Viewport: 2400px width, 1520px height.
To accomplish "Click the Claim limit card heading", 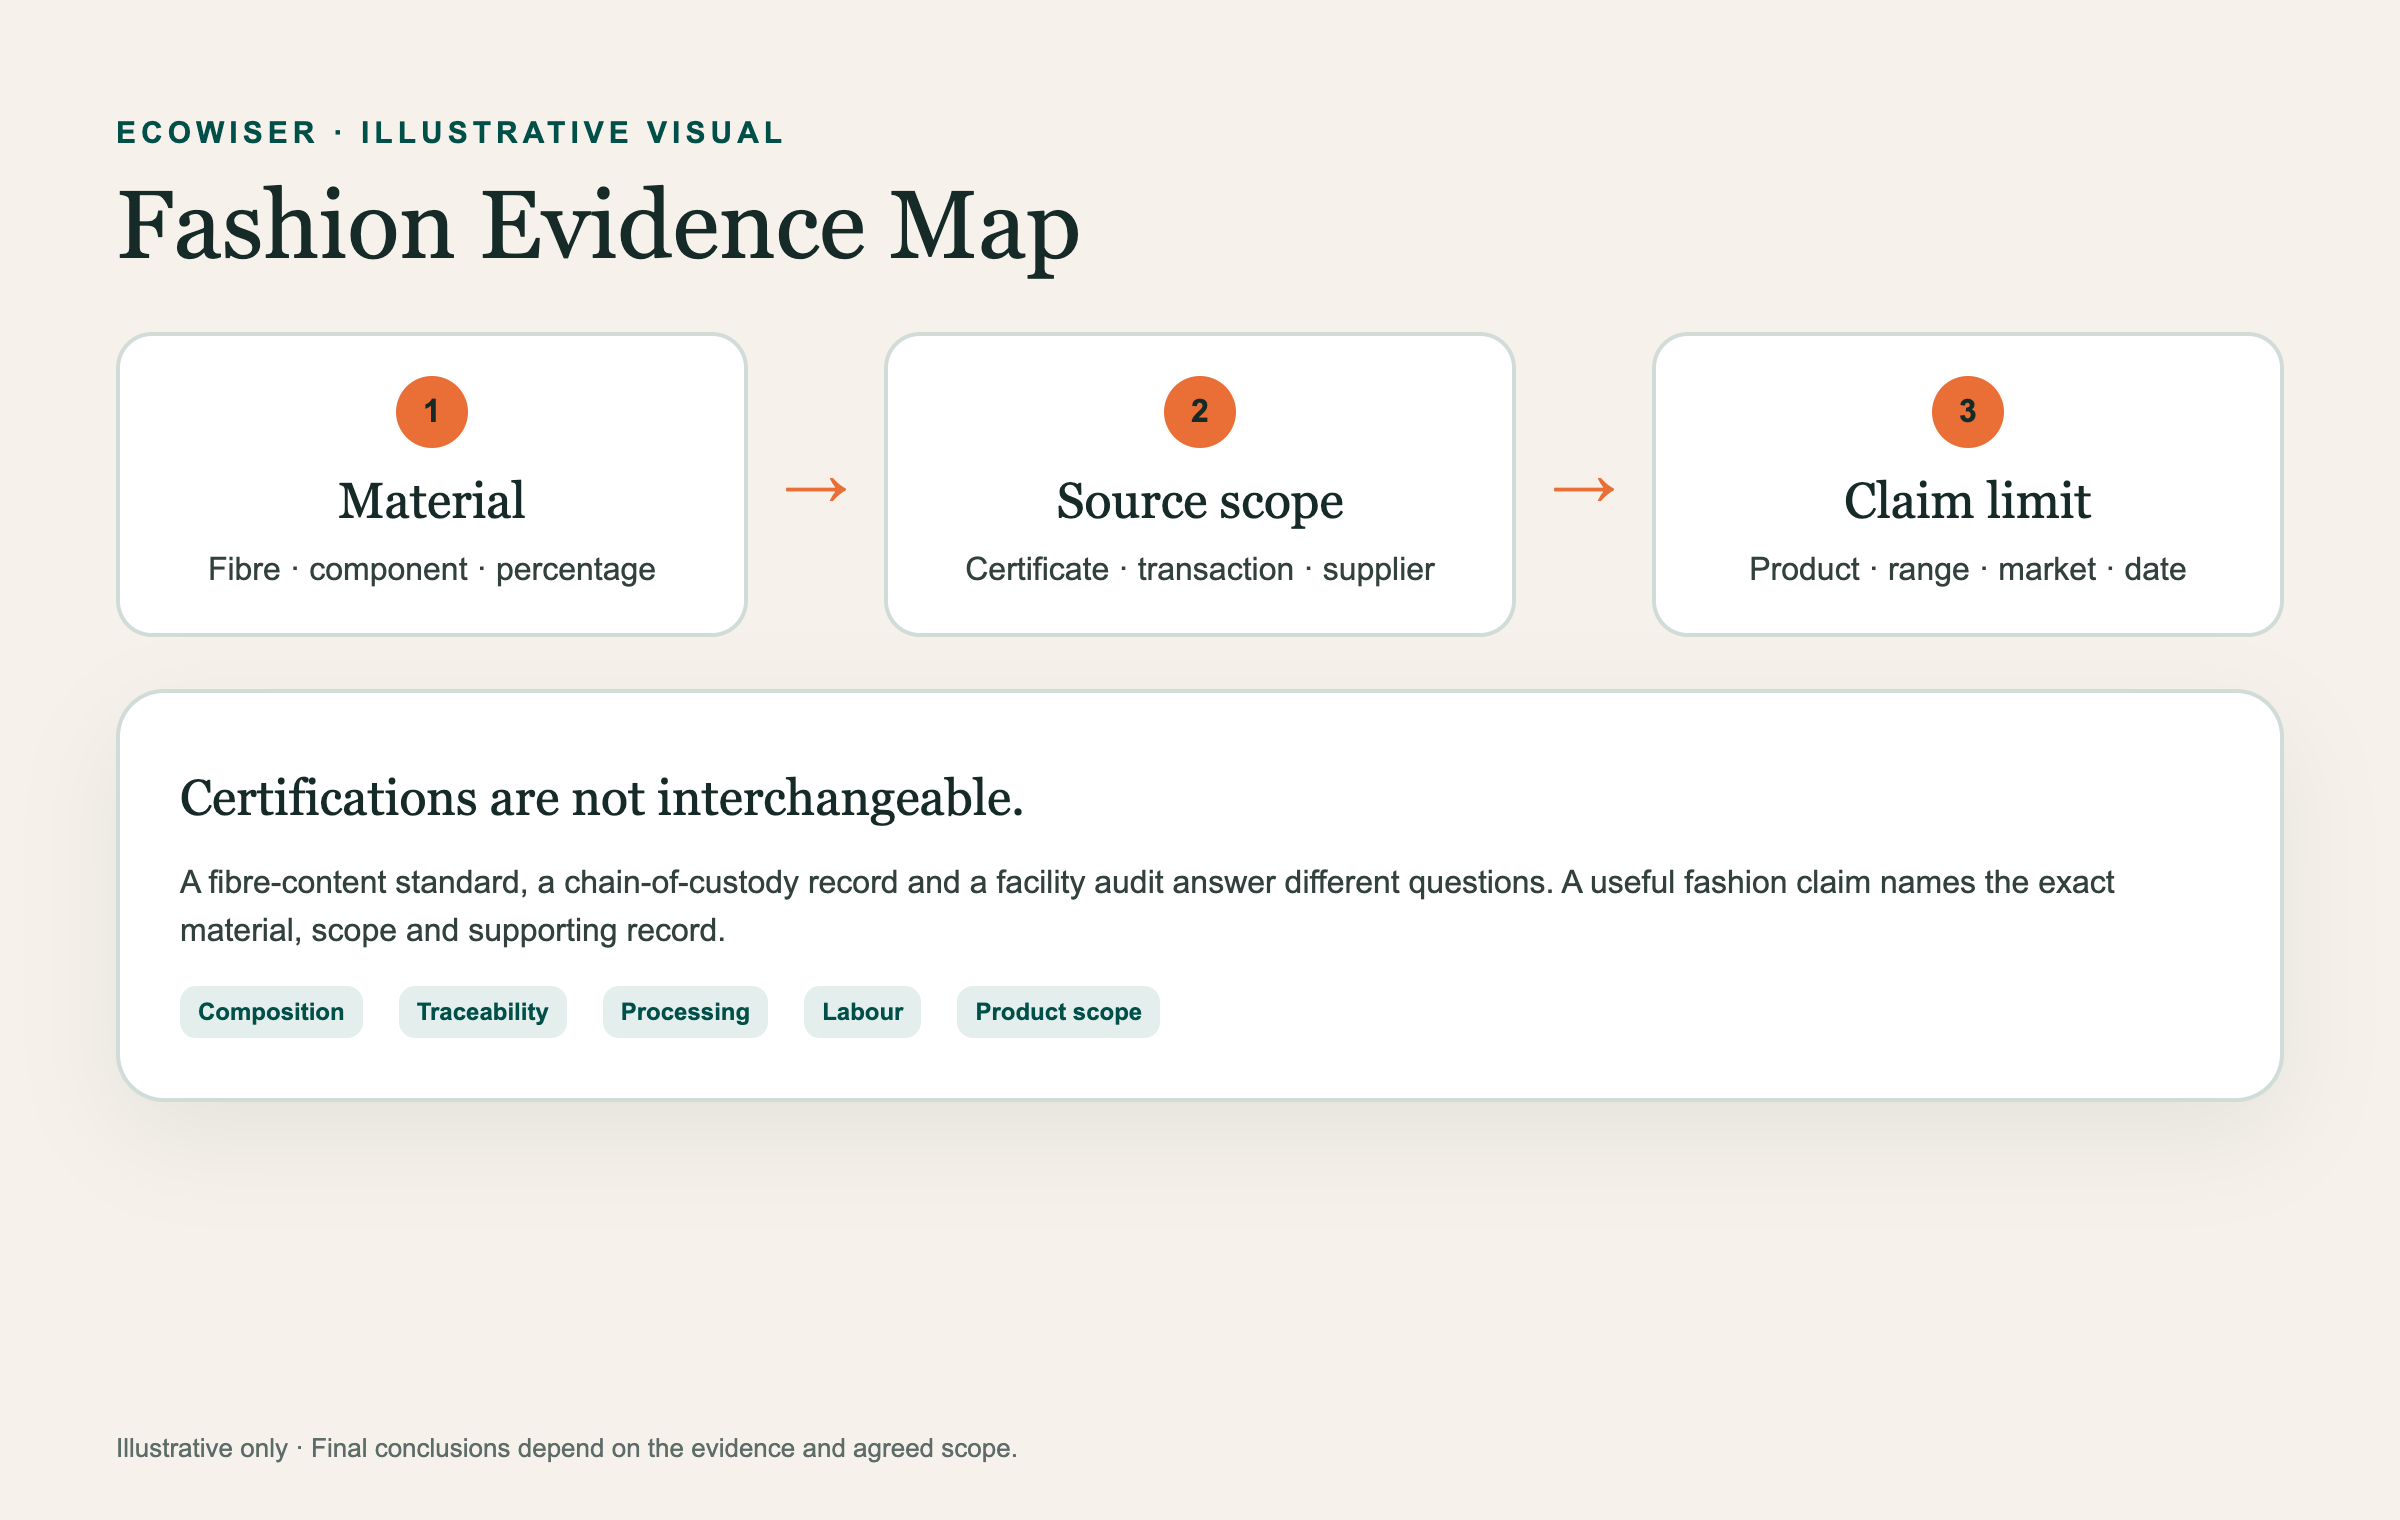I will [x=1967, y=500].
